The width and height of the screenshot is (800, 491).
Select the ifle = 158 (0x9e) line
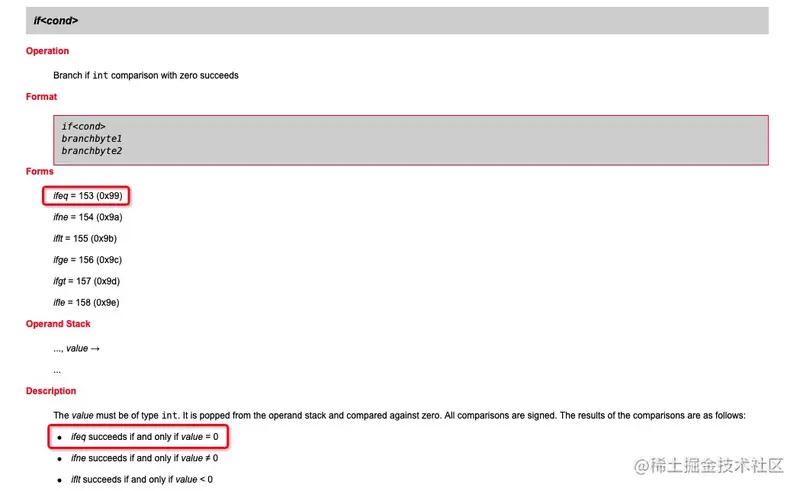coord(86,303)
